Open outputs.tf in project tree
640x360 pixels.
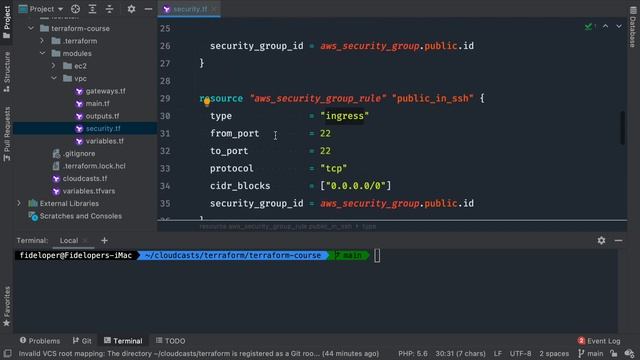click(x=102, y=116)
